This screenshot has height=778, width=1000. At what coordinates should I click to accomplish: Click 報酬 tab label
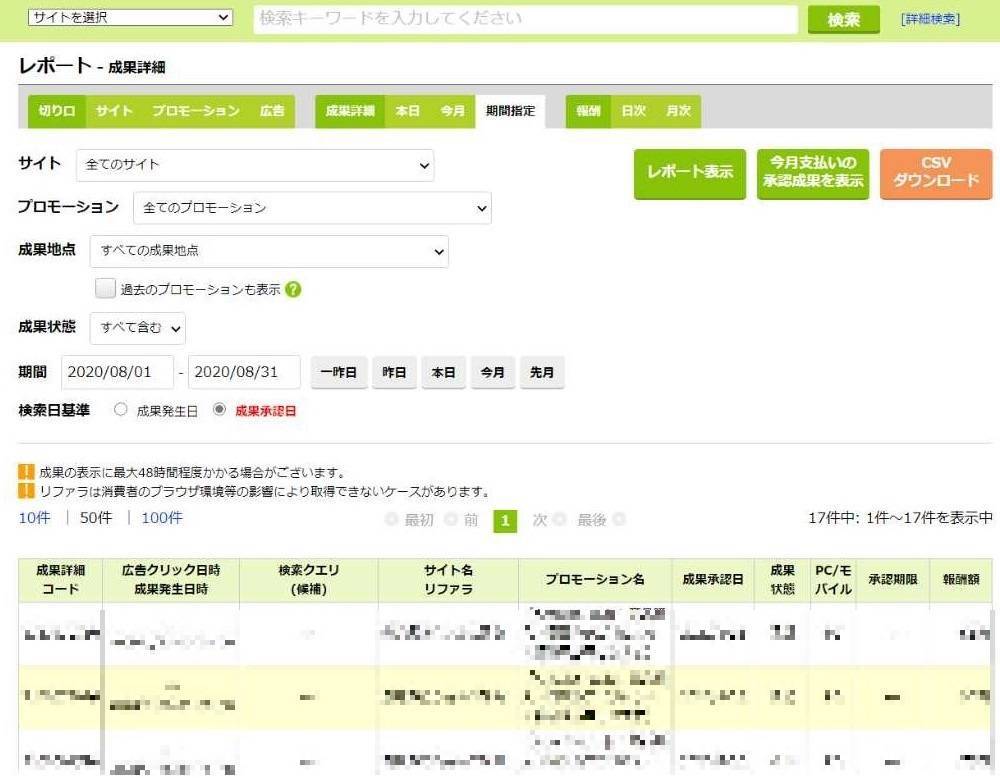[x=588, y=111]
